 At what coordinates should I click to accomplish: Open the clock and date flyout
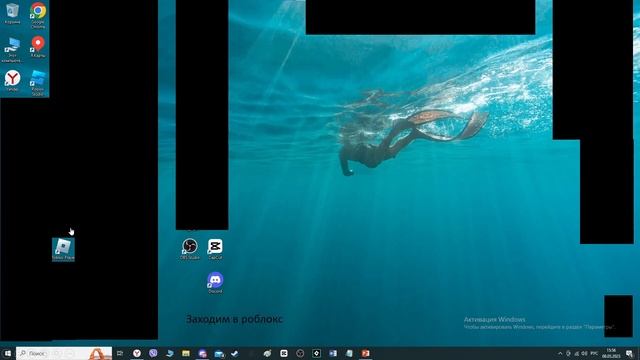(611, 353)
